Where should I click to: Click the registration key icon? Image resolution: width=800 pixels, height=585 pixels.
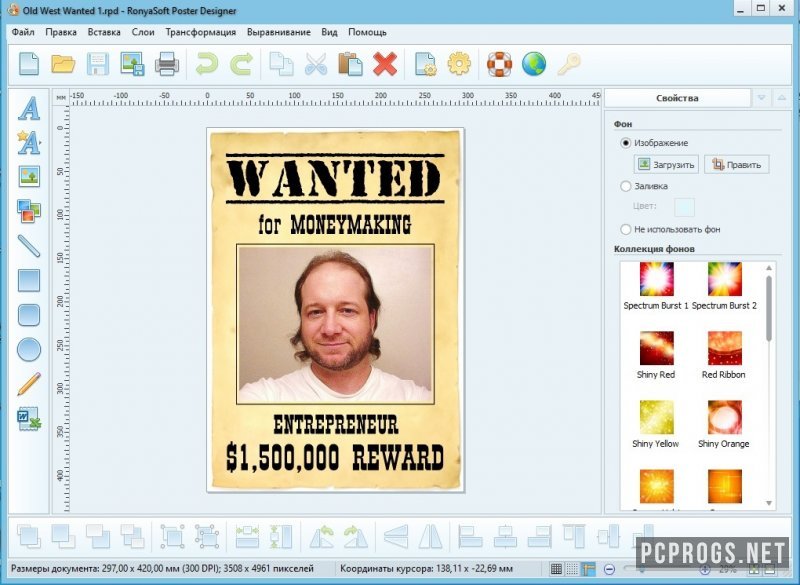pyautogui.click(x=568, y=64)
